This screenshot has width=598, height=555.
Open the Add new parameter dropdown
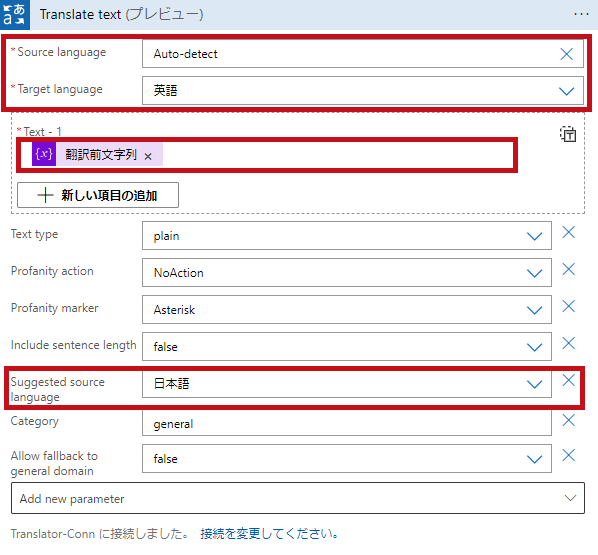pos(298,498)
